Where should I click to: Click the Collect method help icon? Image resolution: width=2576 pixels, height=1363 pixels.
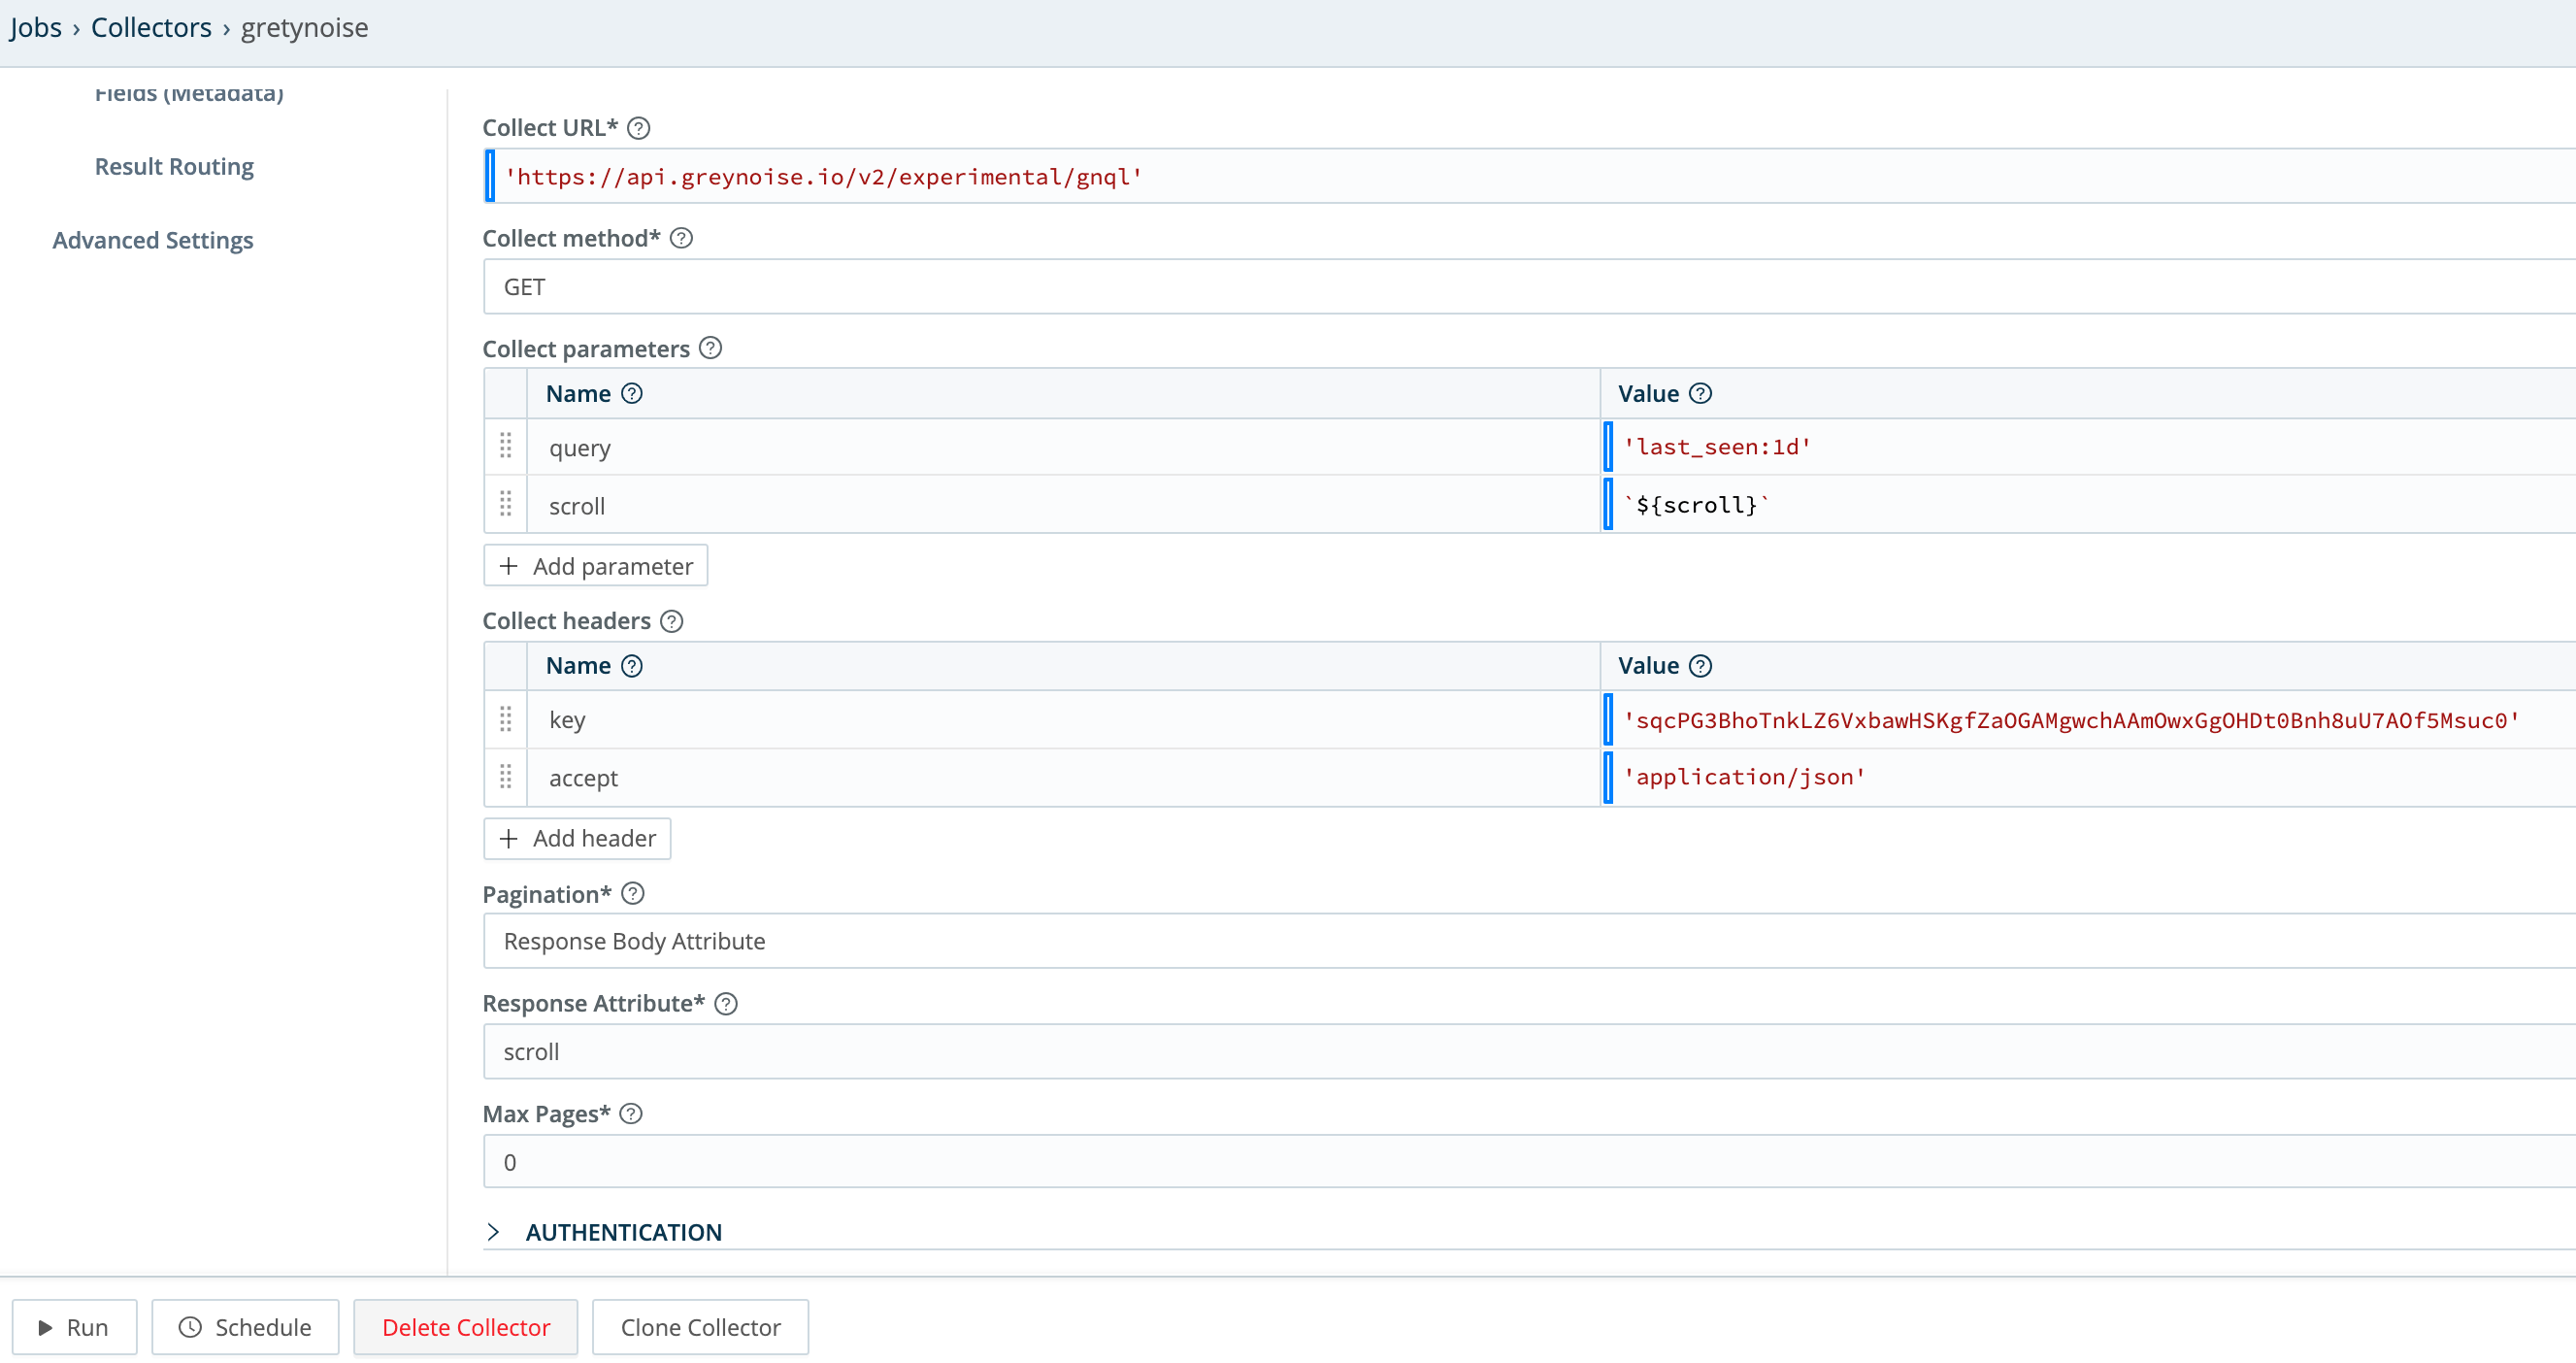pos(682,239)
